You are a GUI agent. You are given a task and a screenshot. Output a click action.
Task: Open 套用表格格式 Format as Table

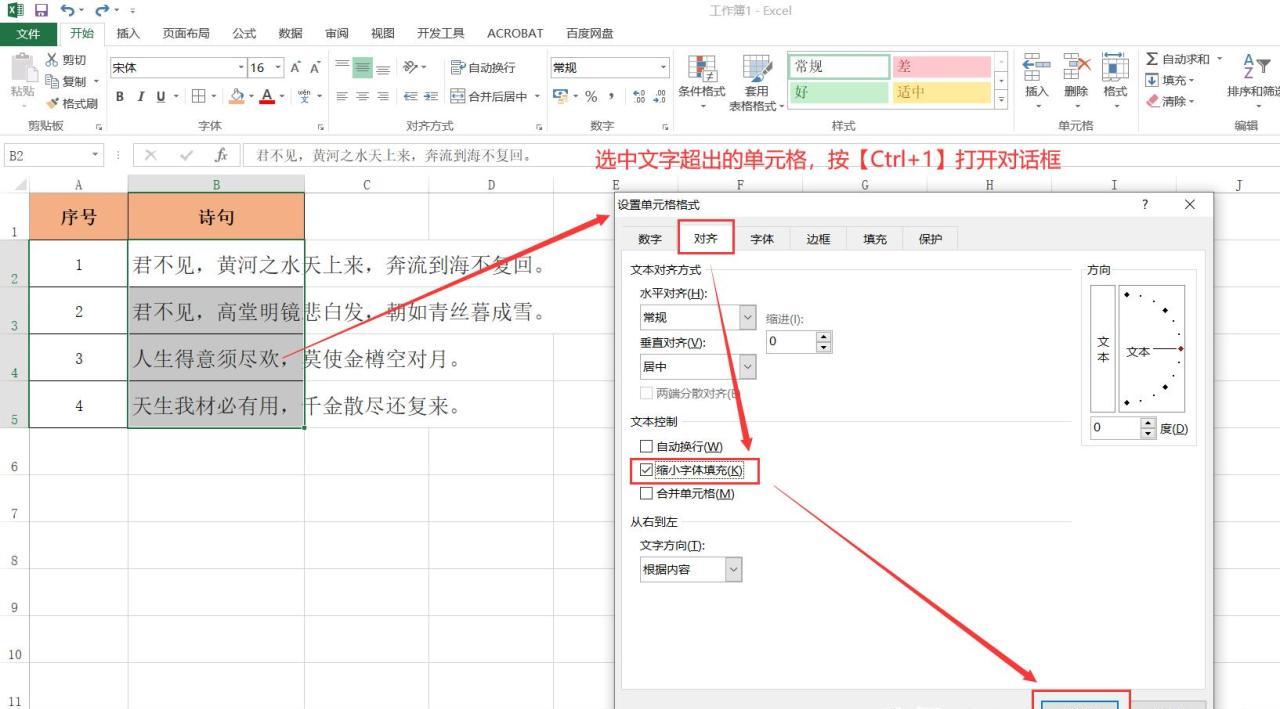[x=757, y=82]
